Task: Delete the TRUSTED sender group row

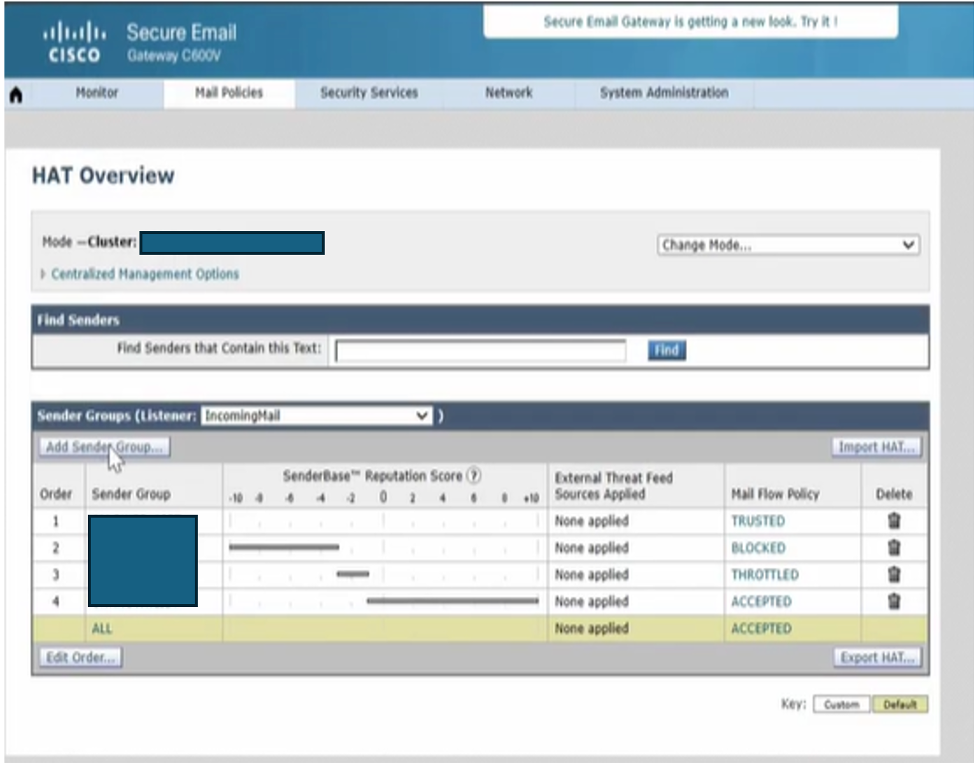Action: click(894, 521)
